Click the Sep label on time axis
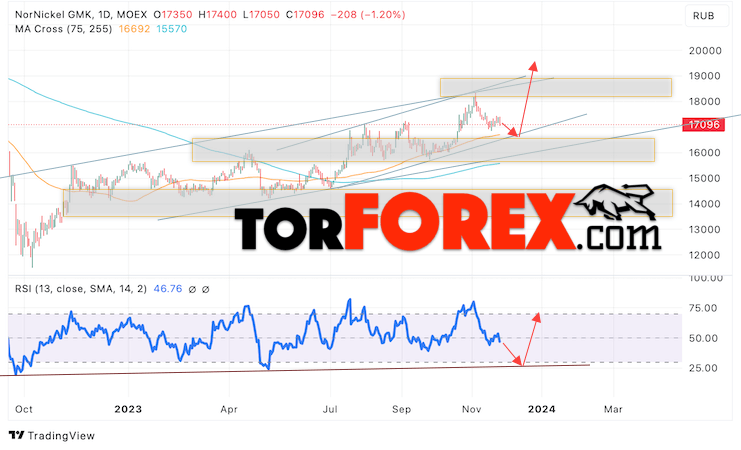The image size is (741, 450). 401,409
